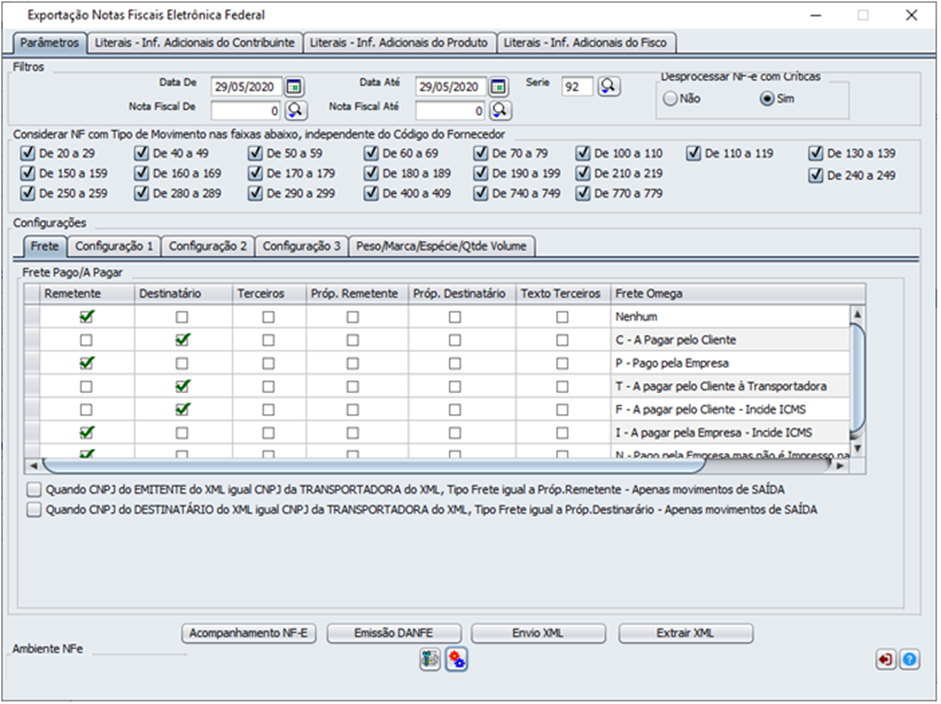
Task: Click the grid's horizontal scroll left arrow
Action: coord(34,465)
